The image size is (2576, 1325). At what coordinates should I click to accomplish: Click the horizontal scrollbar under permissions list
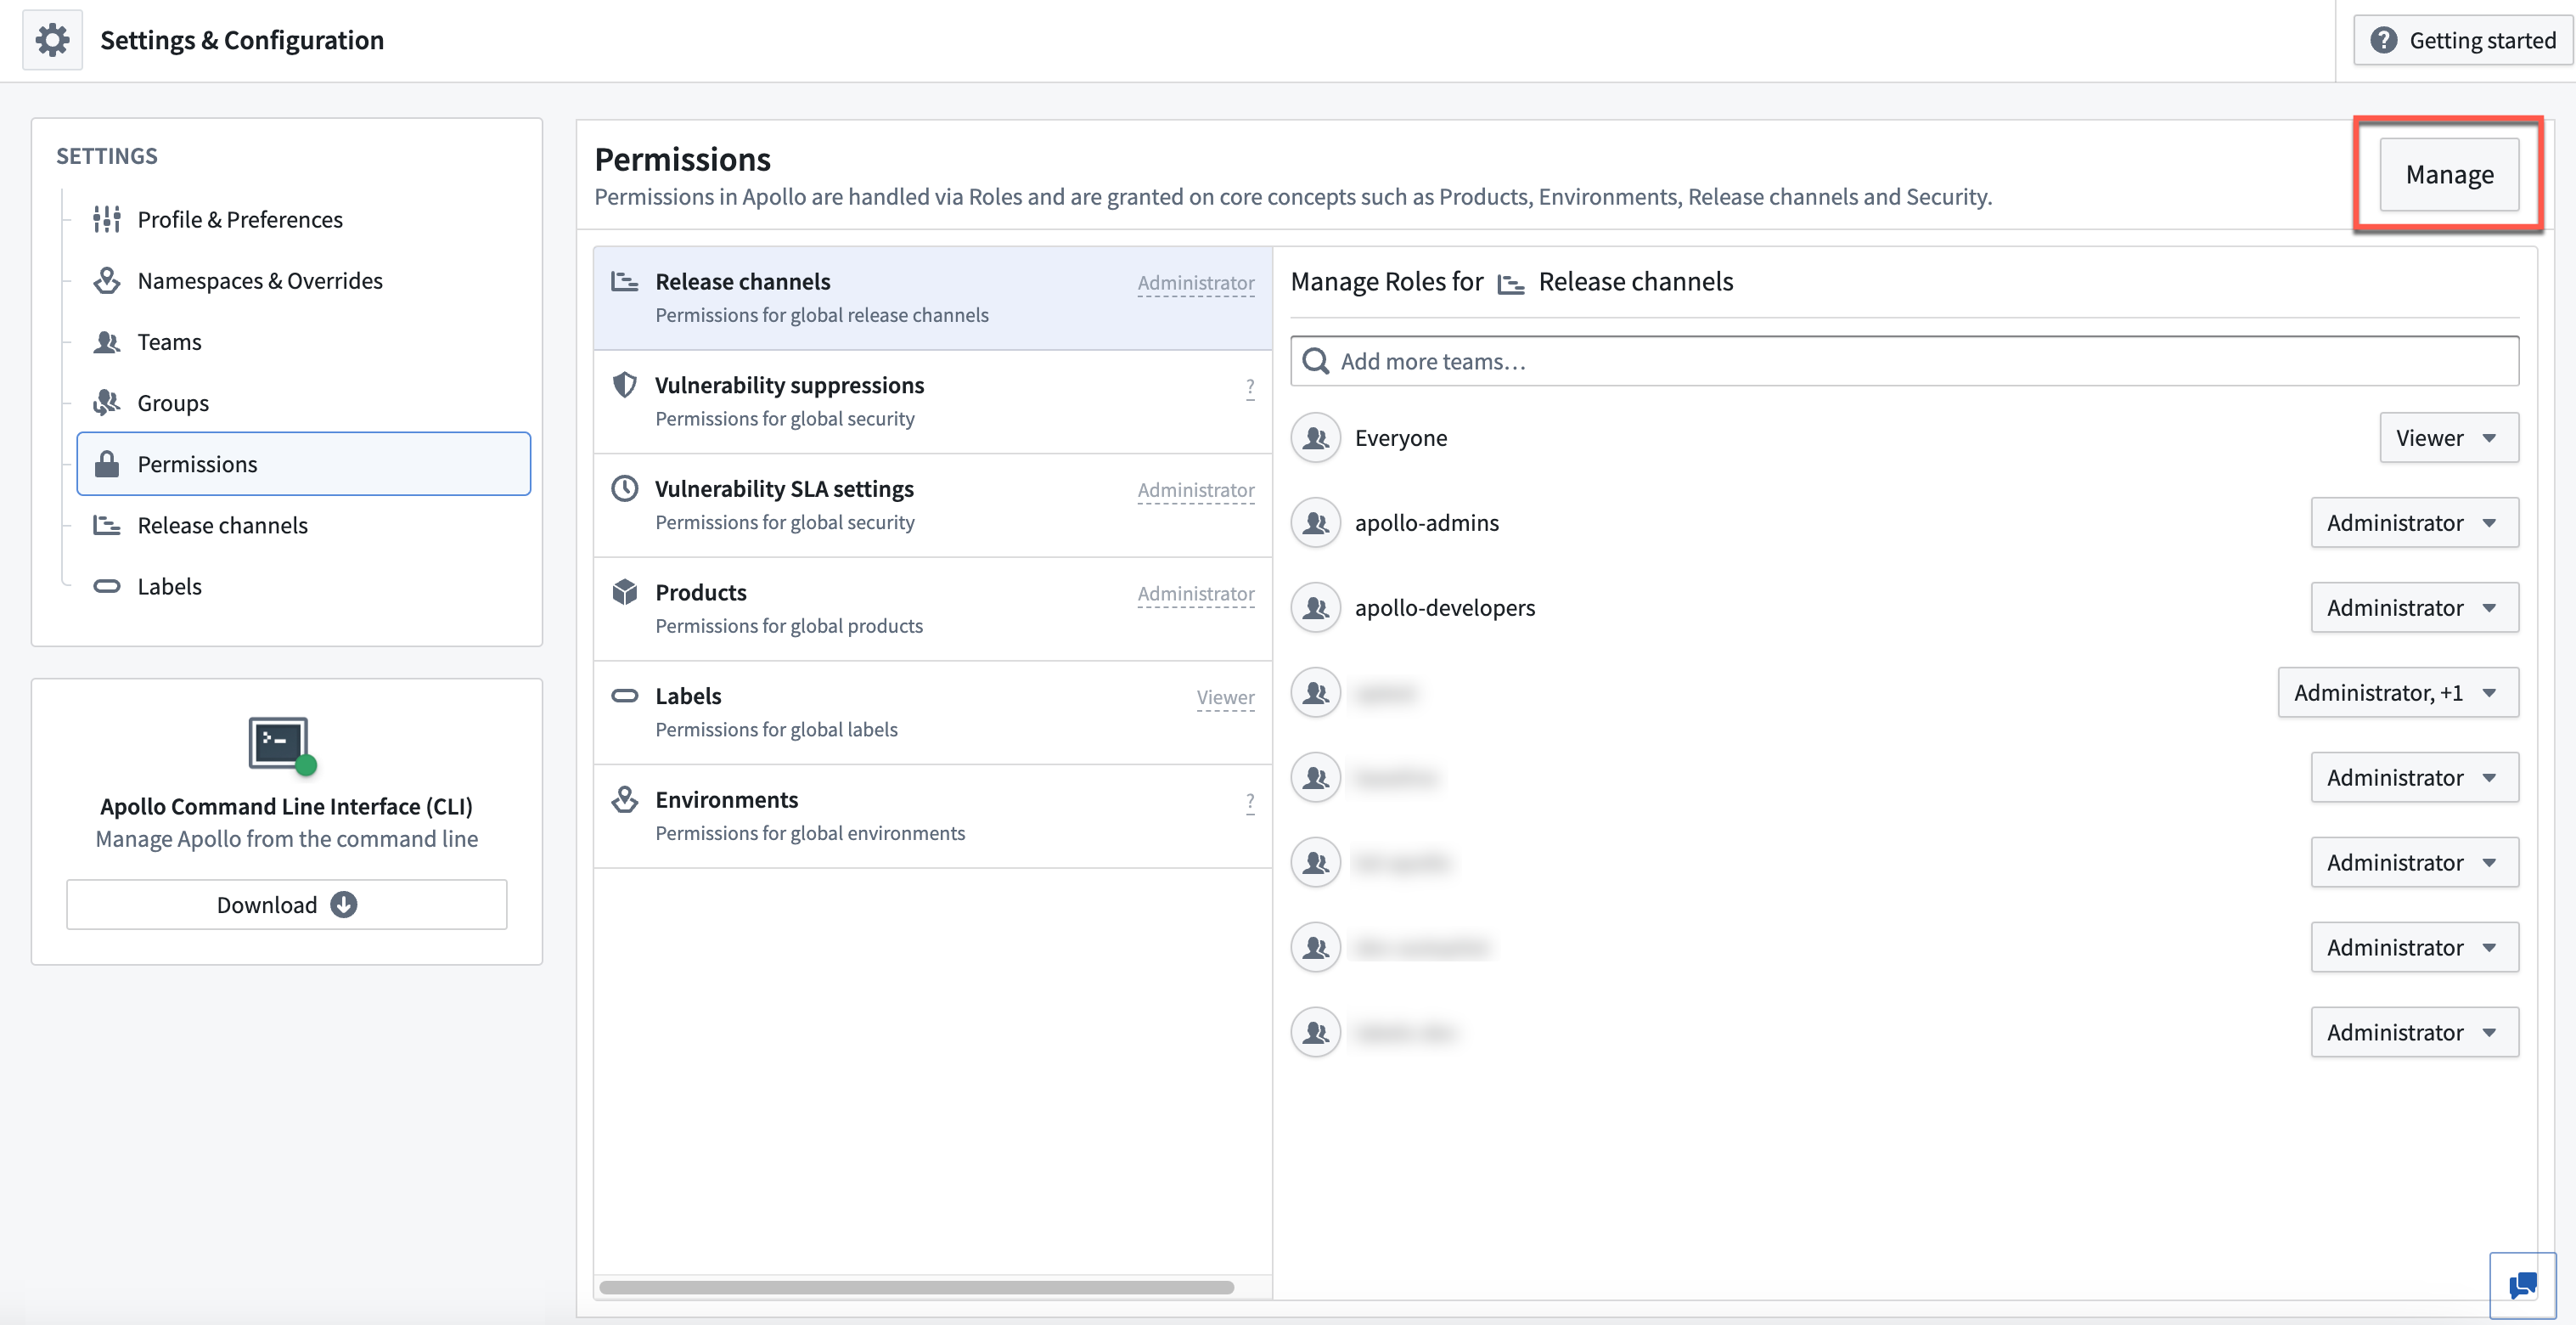point(916,1287)
